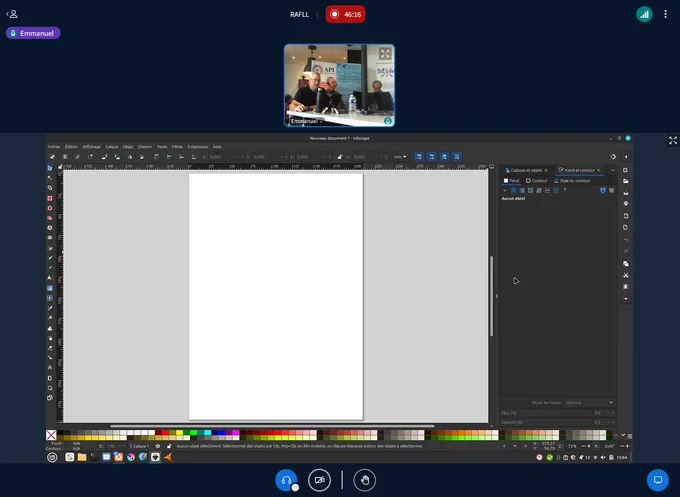Open the Mode de fondu Normal dropdown
680x497 pixels.
tap(589, 402)
